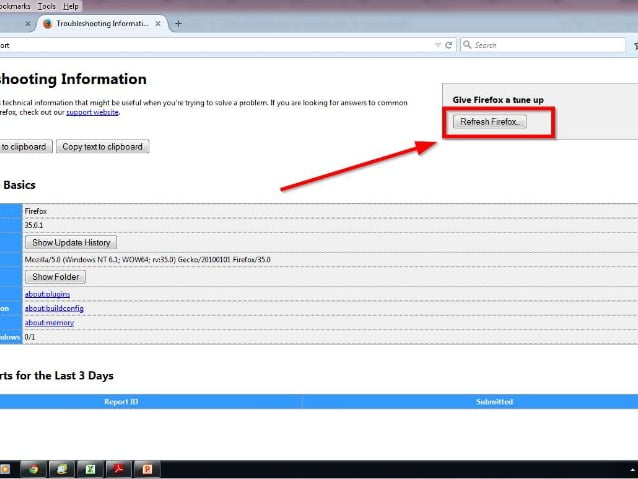This screenshot has width=638, height=479.
Task: Open Excel from the taskbar
Action: (90, 469)
